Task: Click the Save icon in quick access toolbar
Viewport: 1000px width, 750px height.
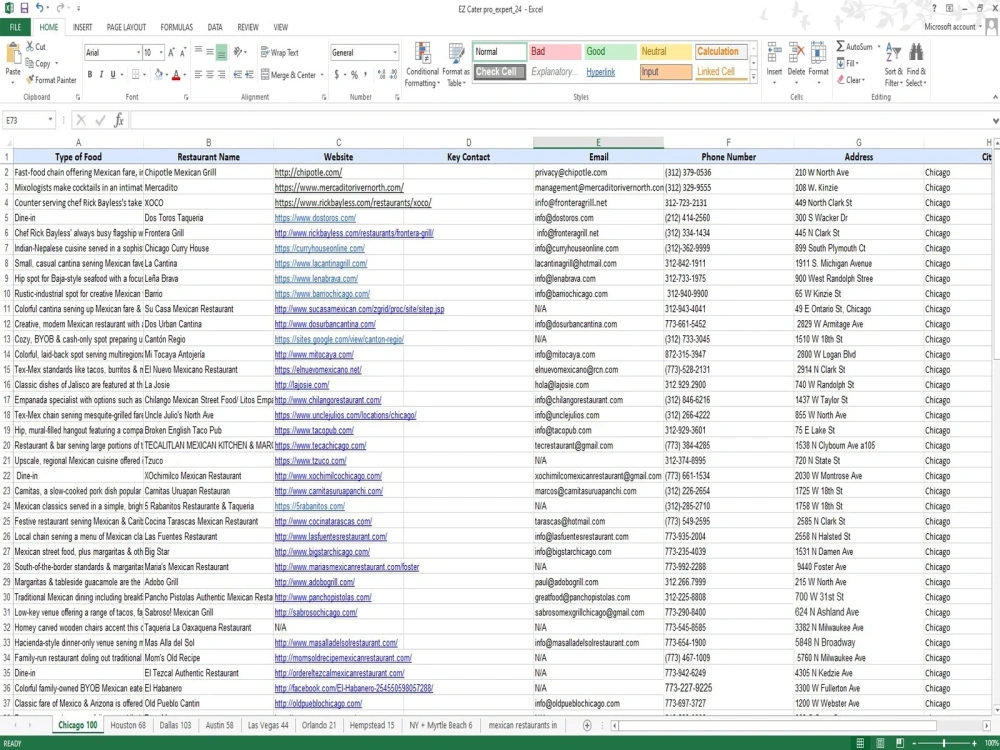Action: coord(24,8)
